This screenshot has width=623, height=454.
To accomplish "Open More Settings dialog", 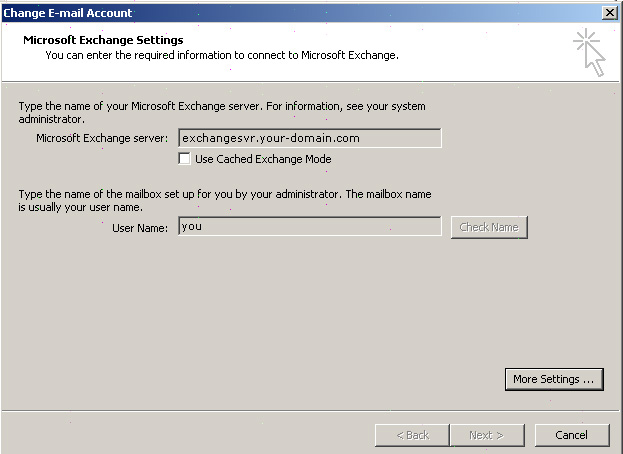I will [554, 379].
